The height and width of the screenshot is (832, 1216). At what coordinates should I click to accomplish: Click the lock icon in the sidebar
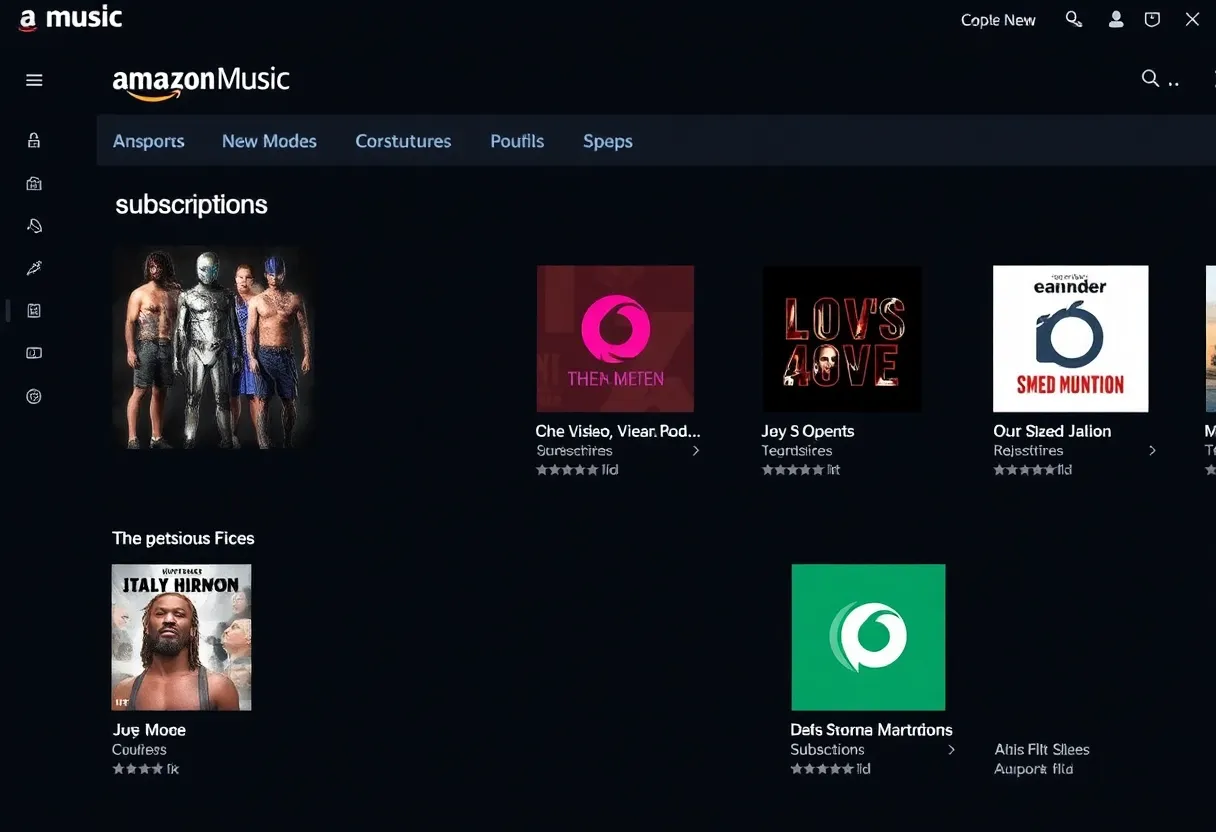click(x=33, y=140)
